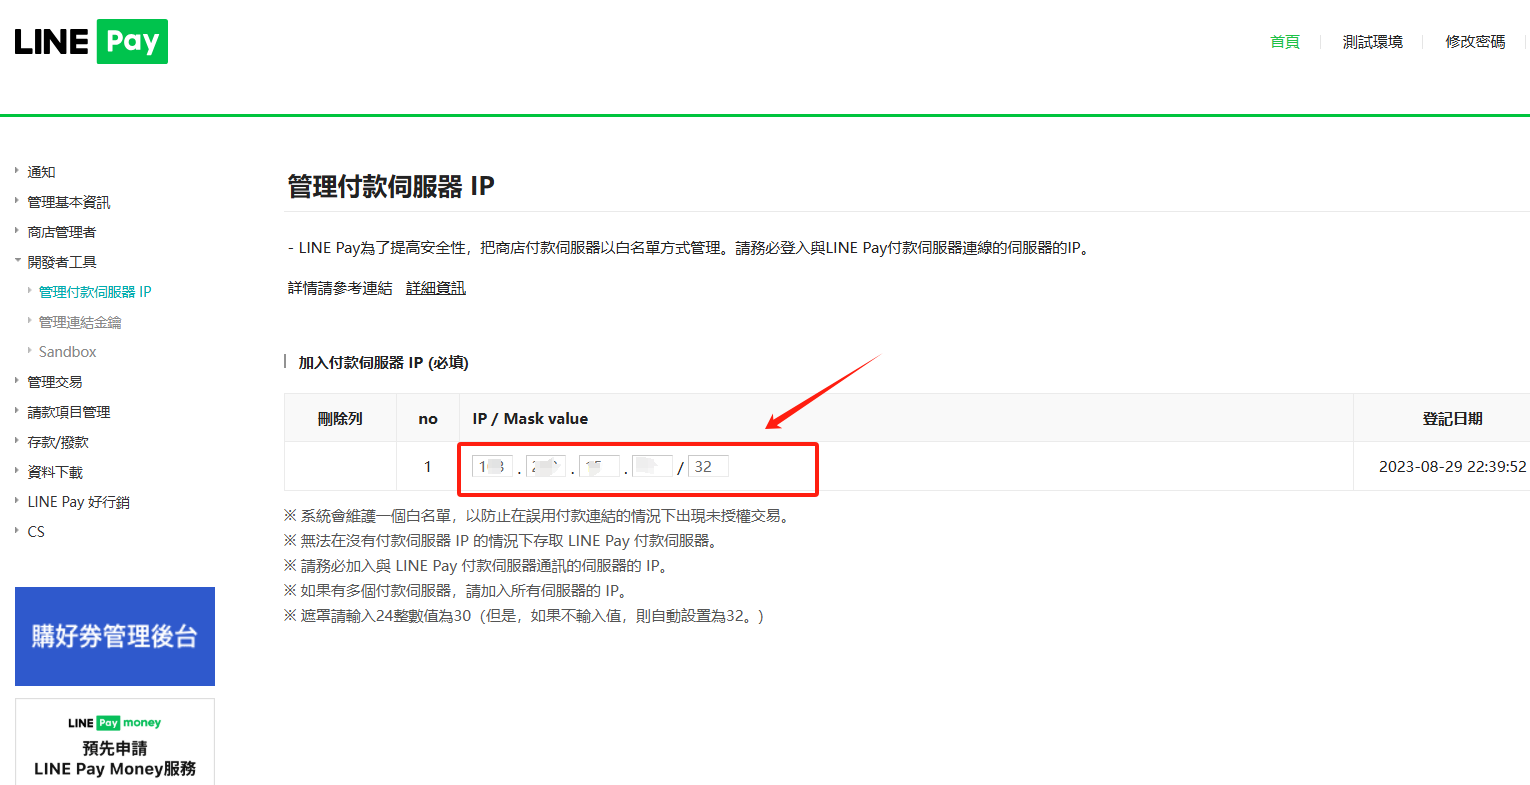
Task: Expand 資料下載 sidebar menu
Action: pos(54,472)
